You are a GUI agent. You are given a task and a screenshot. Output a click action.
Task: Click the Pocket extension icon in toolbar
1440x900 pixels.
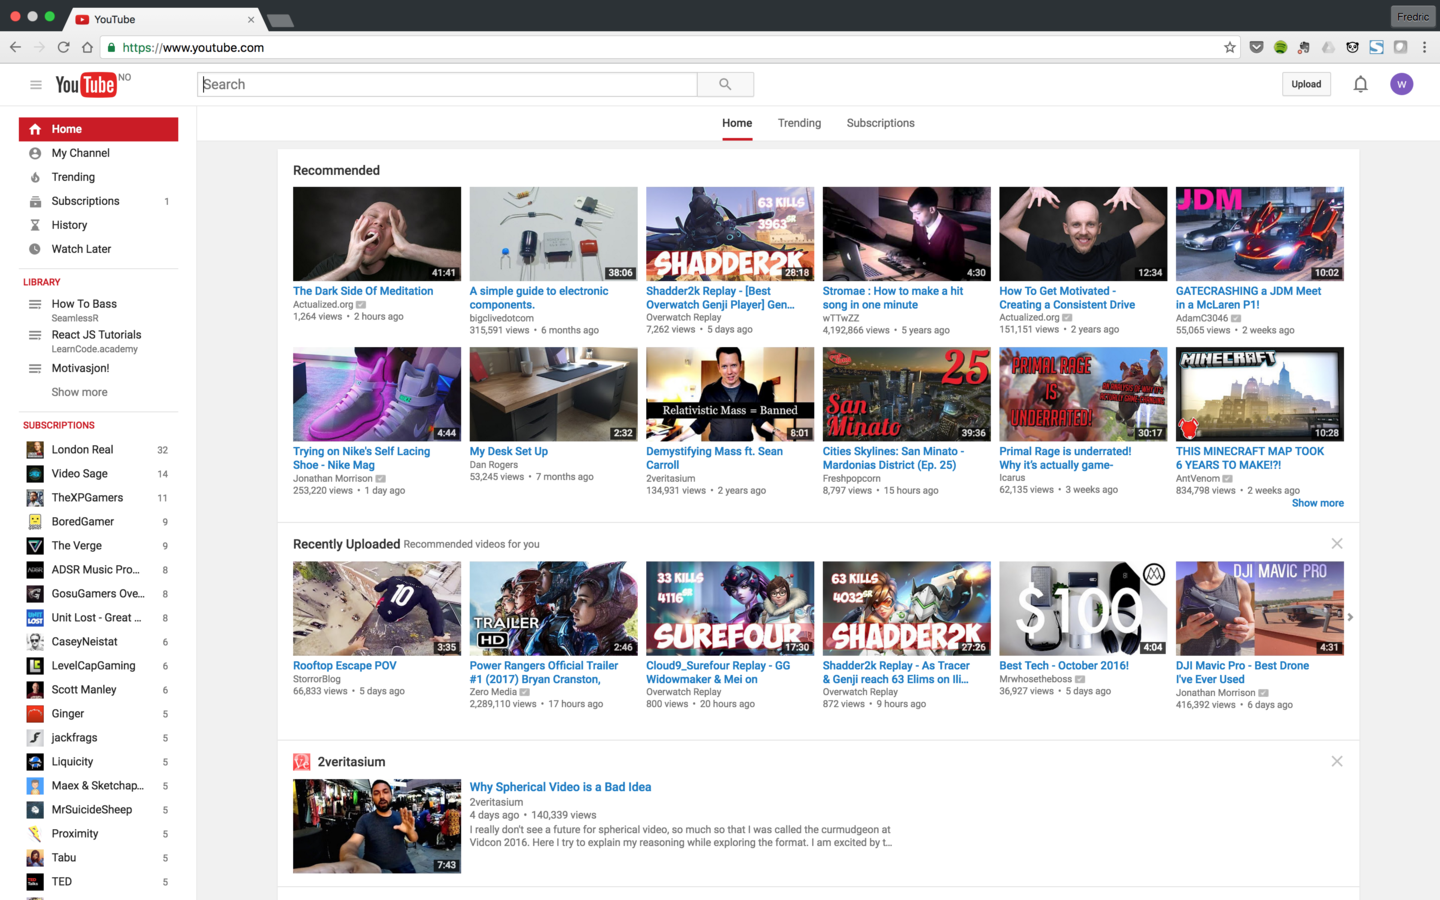click(x=1256, y=47)
